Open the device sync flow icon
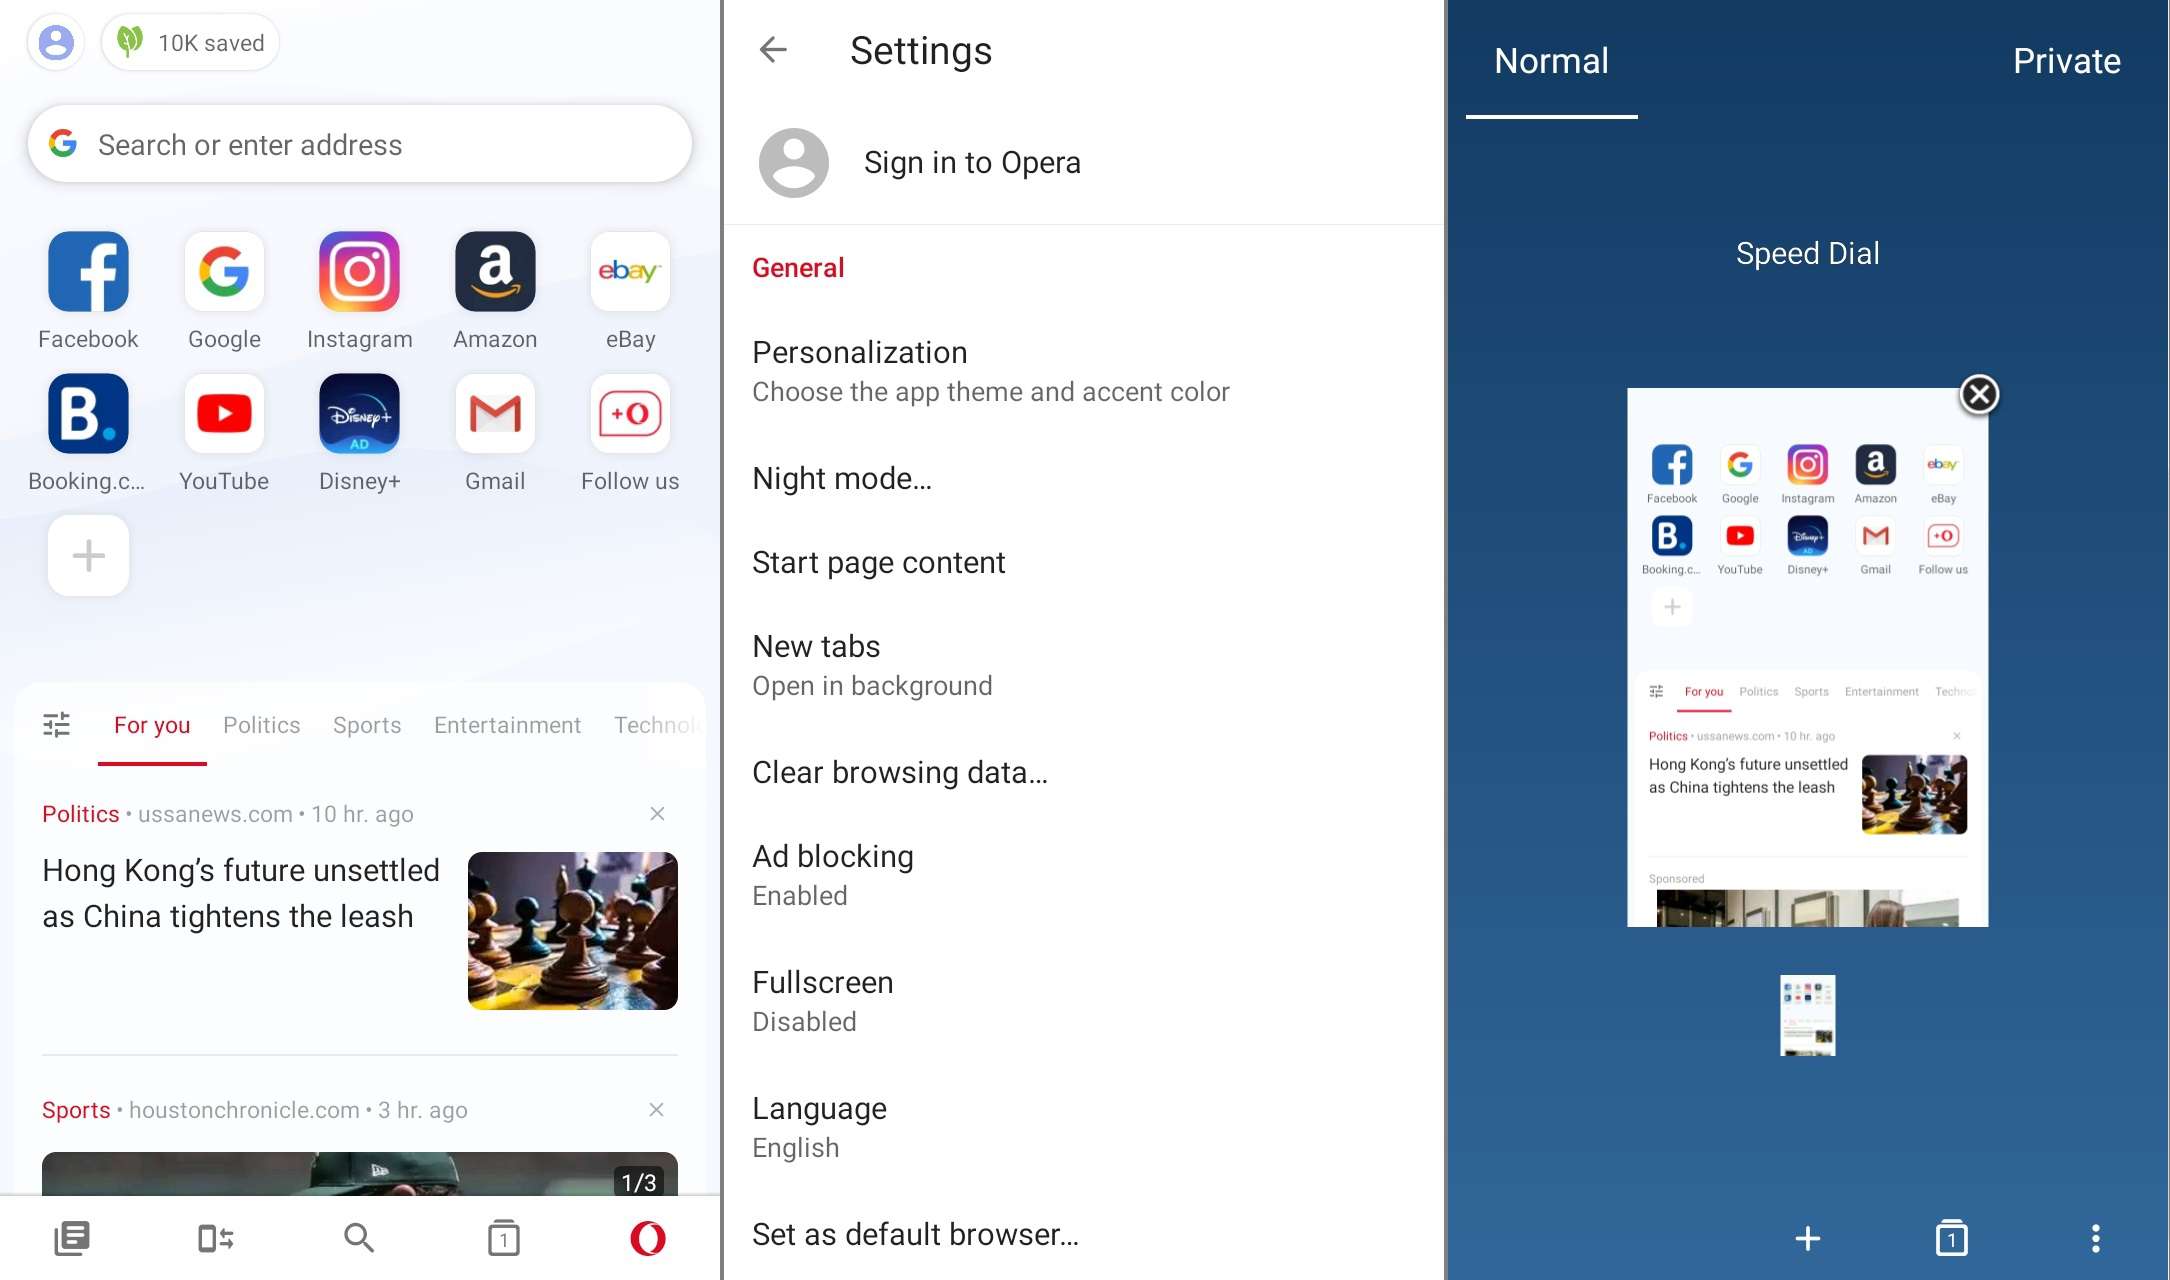The width and height of the screenshot is (2170, 1280). coord(216,1238)
